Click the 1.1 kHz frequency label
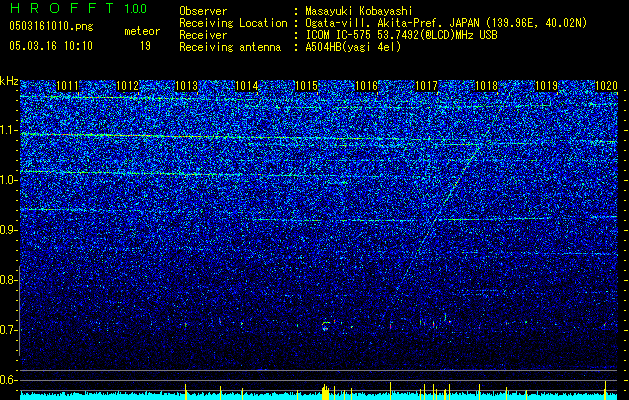Viewport: 629px width, 400px height. click(8, 130)
